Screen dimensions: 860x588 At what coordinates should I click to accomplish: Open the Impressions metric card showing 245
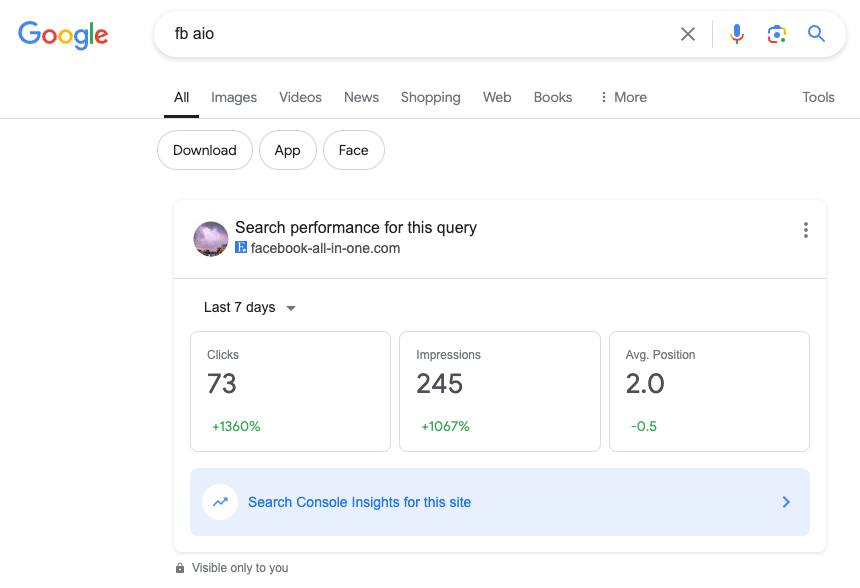click(x=500, y=391)
